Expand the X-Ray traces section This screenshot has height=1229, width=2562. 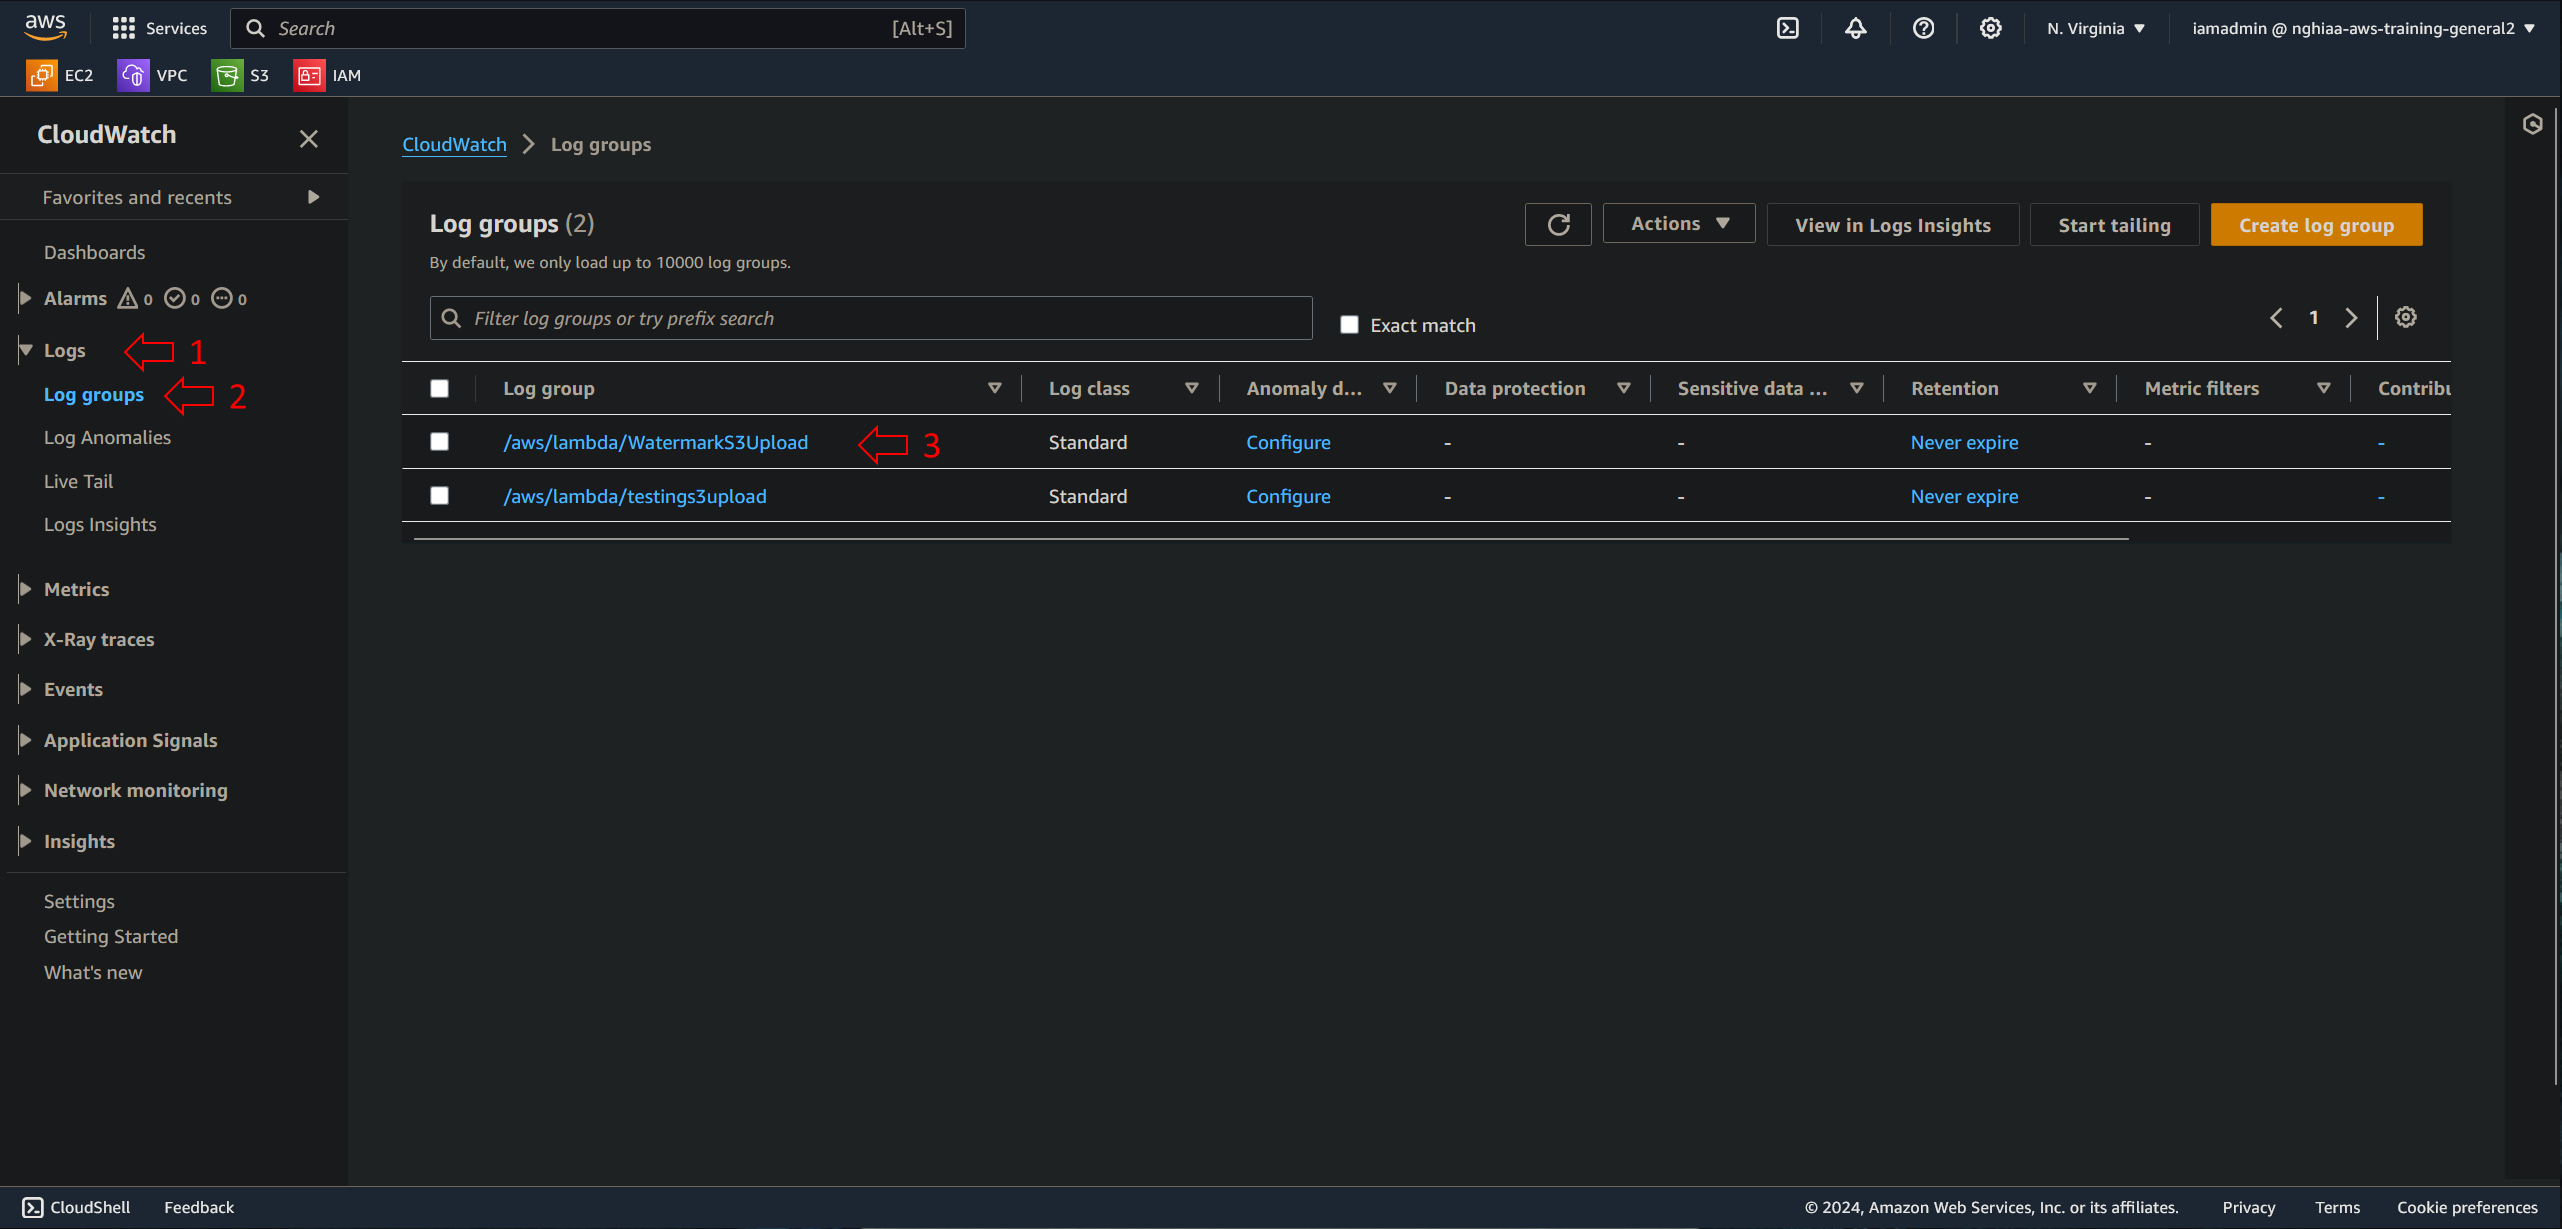(x=25, y=639)
